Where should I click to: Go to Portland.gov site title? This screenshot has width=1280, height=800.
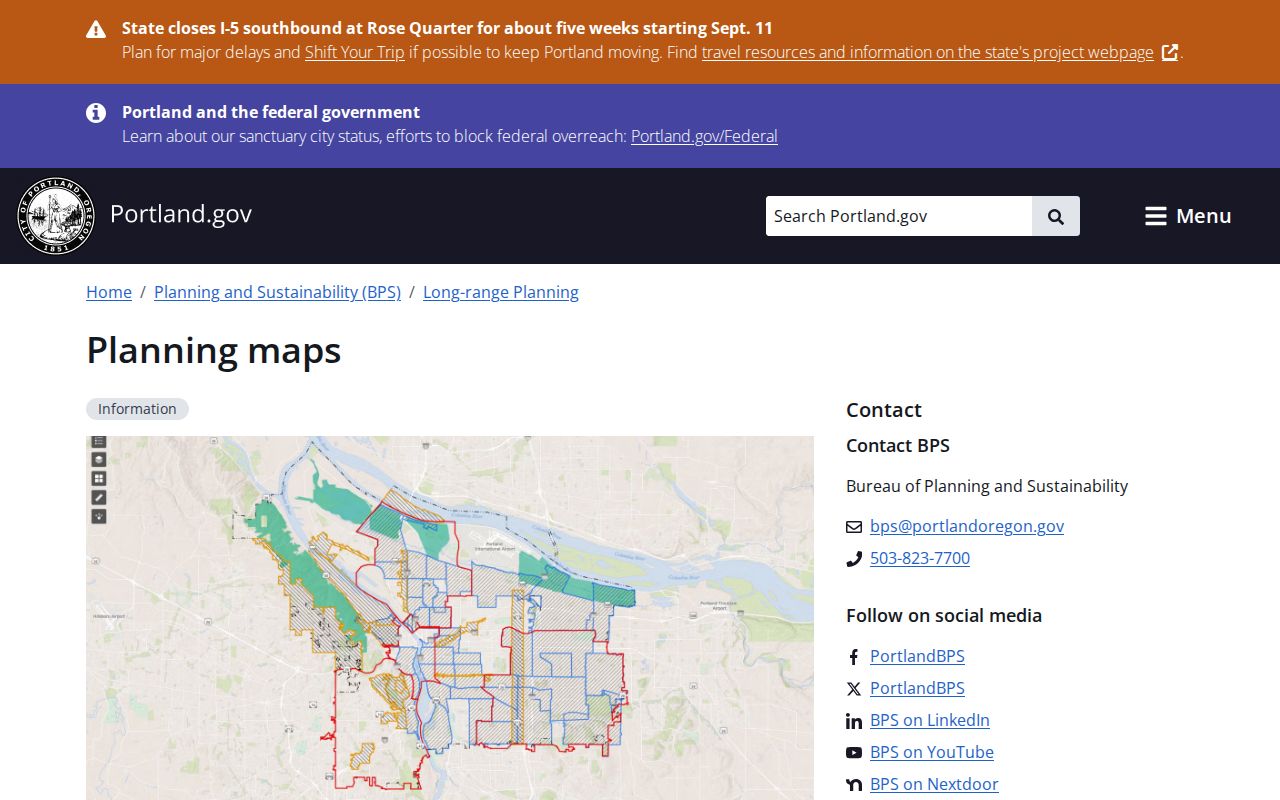pos(181,214)
